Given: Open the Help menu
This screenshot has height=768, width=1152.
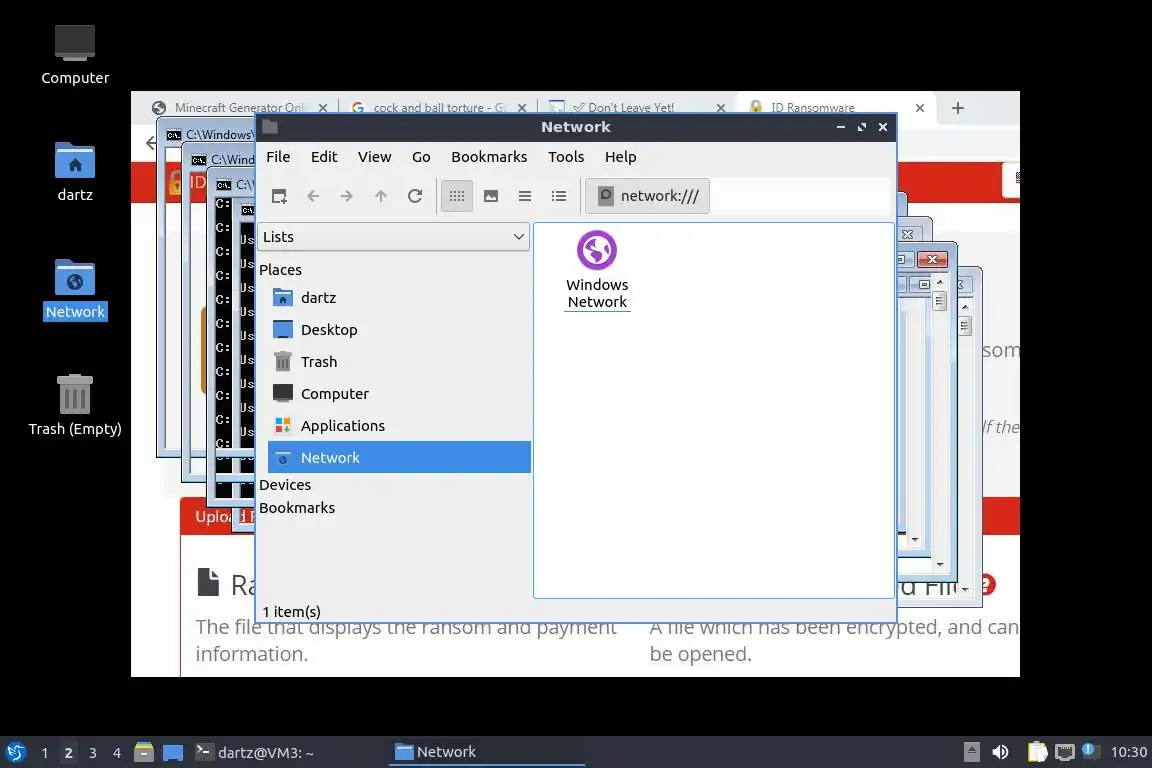Looking at the screenshot, I should pos(621,157).
